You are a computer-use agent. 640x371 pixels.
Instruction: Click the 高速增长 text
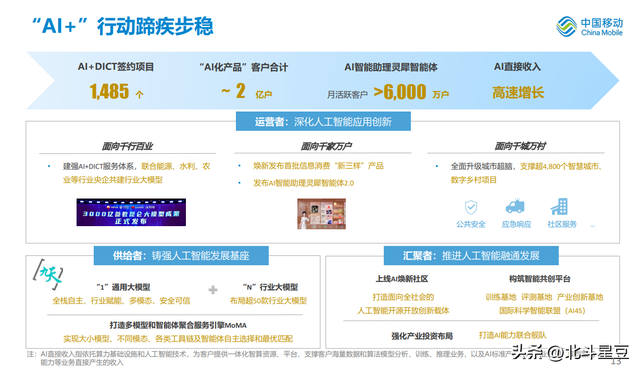[x=518, y=93]
